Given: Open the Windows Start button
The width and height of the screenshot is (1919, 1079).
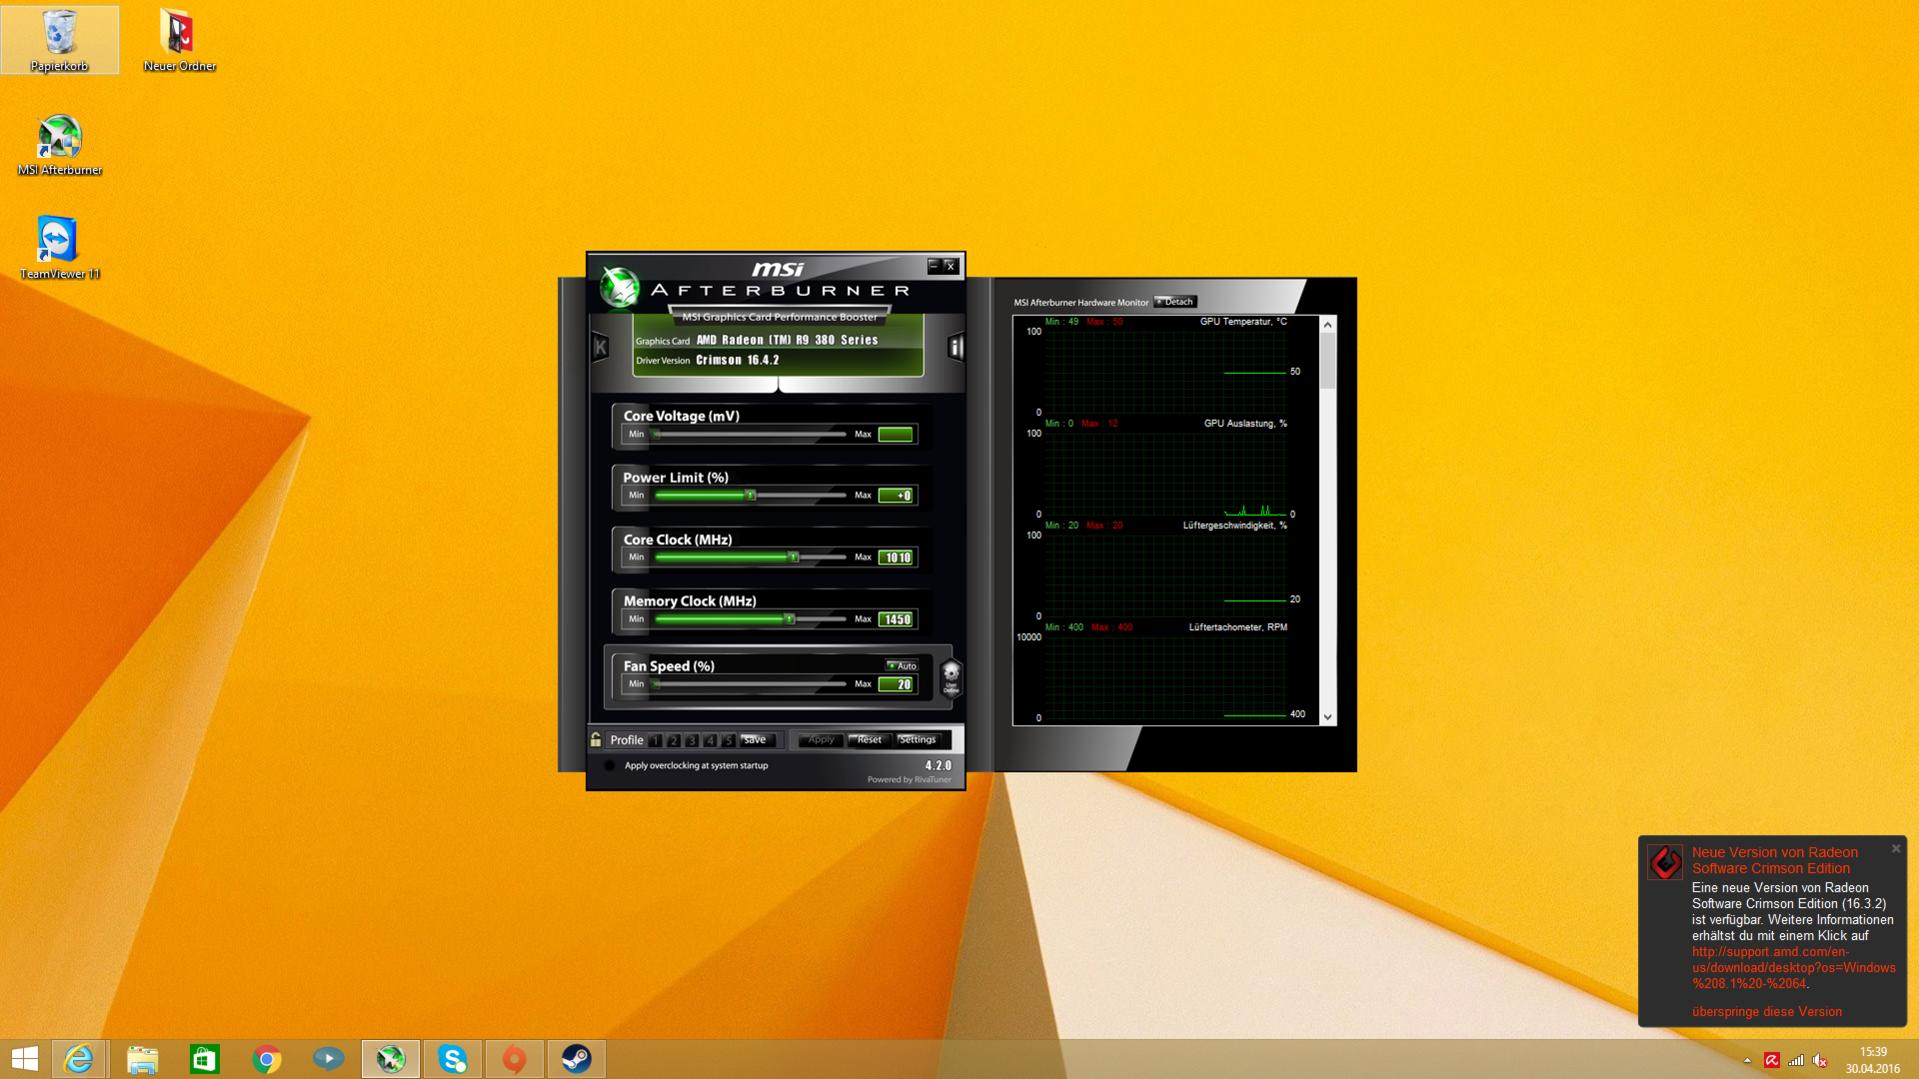Looking at the screenshot, I should pyautogui.click(x=25, y=1059).
